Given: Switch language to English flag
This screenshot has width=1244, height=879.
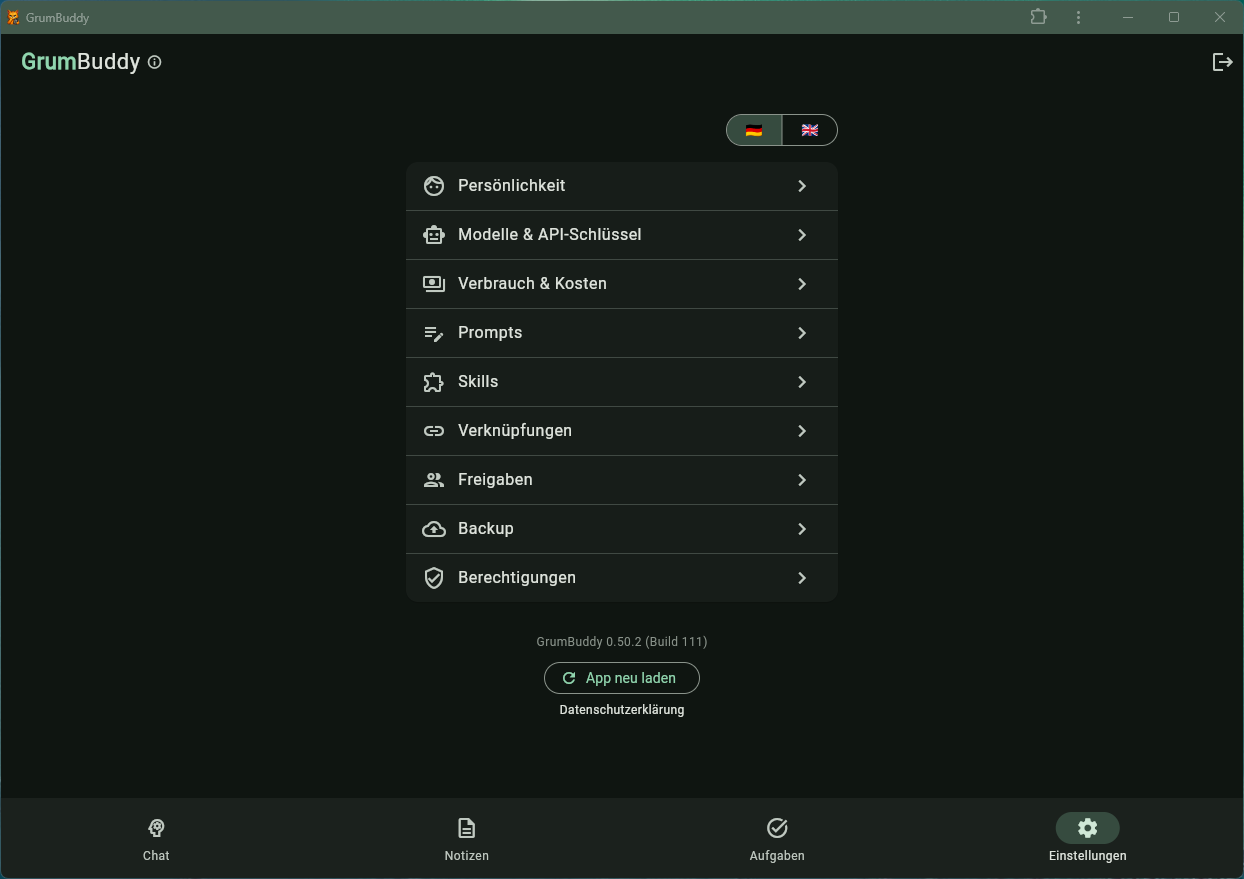Looking at the screenshot, I should click(x=810, y=130).
